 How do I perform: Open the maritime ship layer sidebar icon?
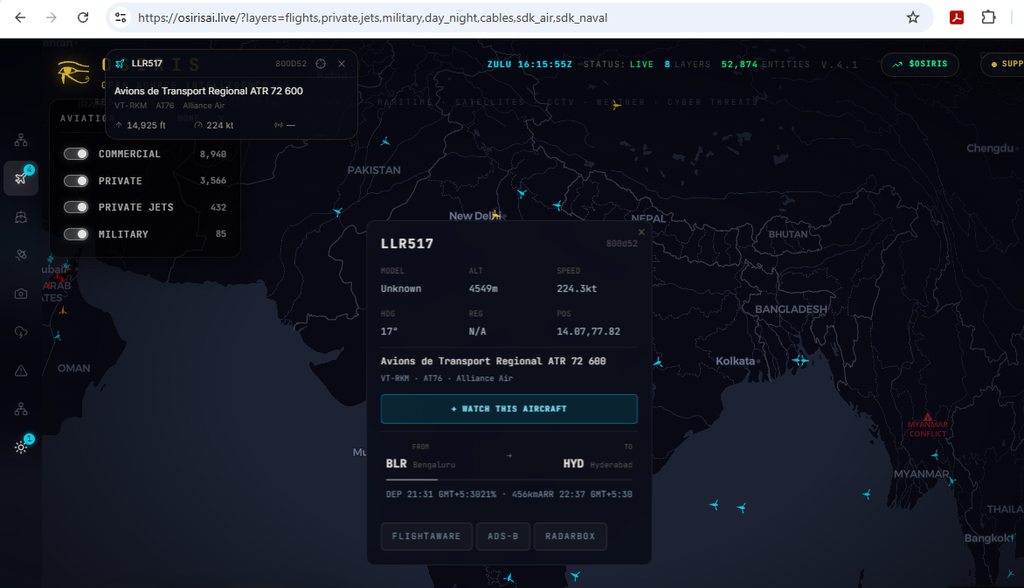click(21, 217)
